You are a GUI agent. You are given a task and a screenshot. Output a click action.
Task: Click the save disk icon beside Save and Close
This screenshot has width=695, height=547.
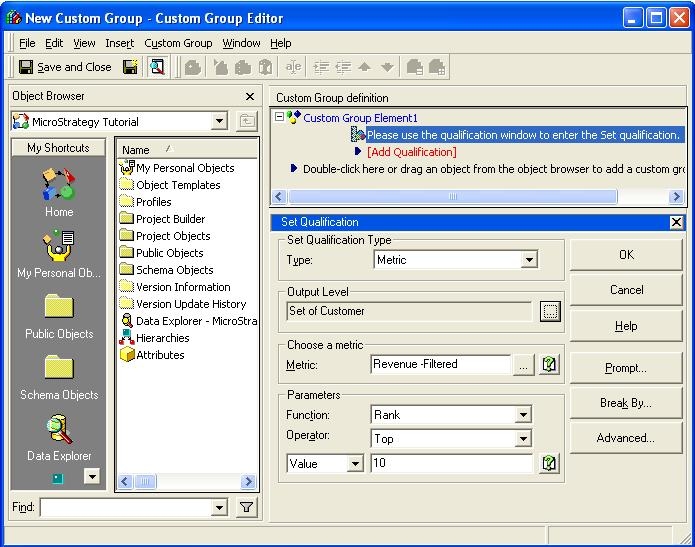pos(130,67)
